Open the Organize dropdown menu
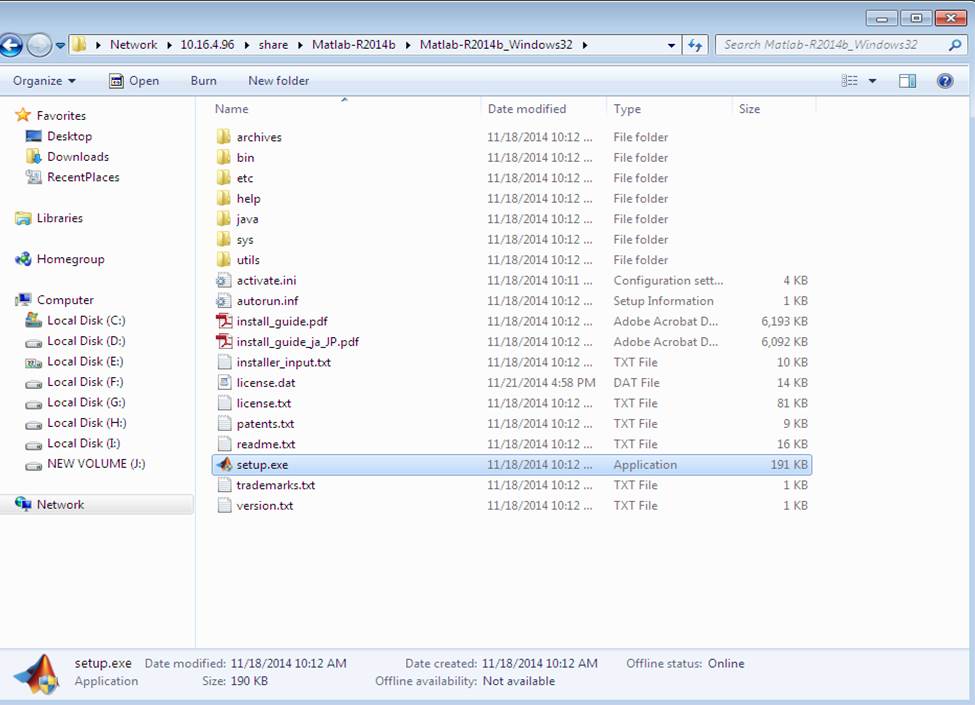The image size is (975, 705). pos(44,81)
